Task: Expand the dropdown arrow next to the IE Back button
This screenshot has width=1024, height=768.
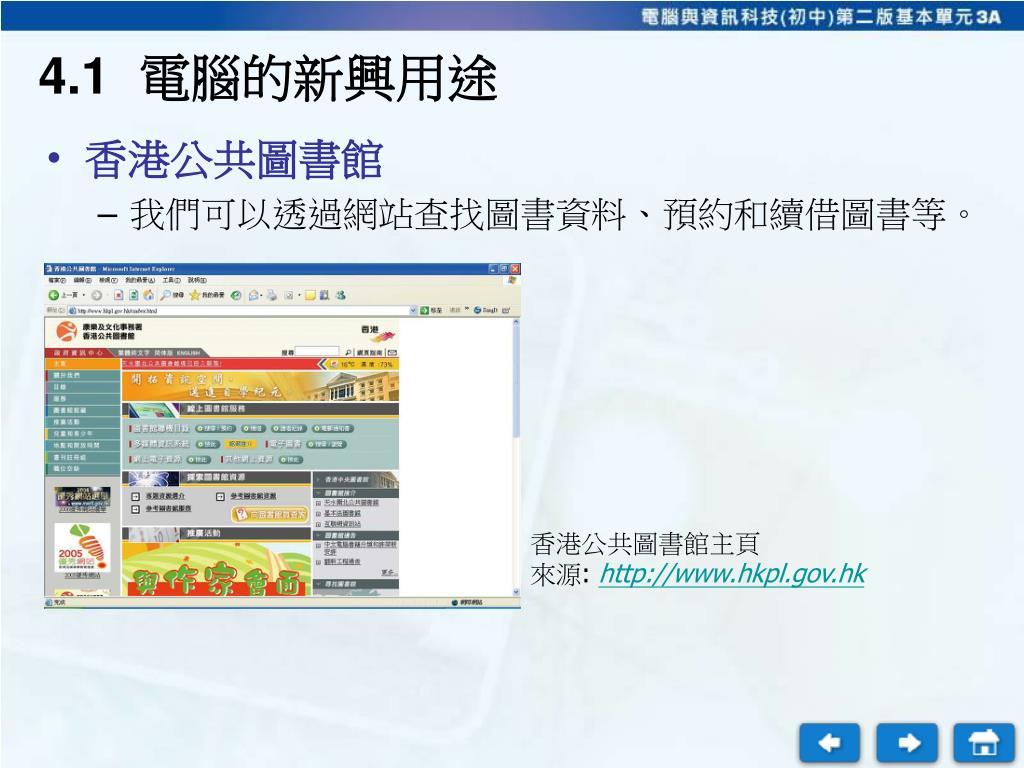Action: [84, 295]
